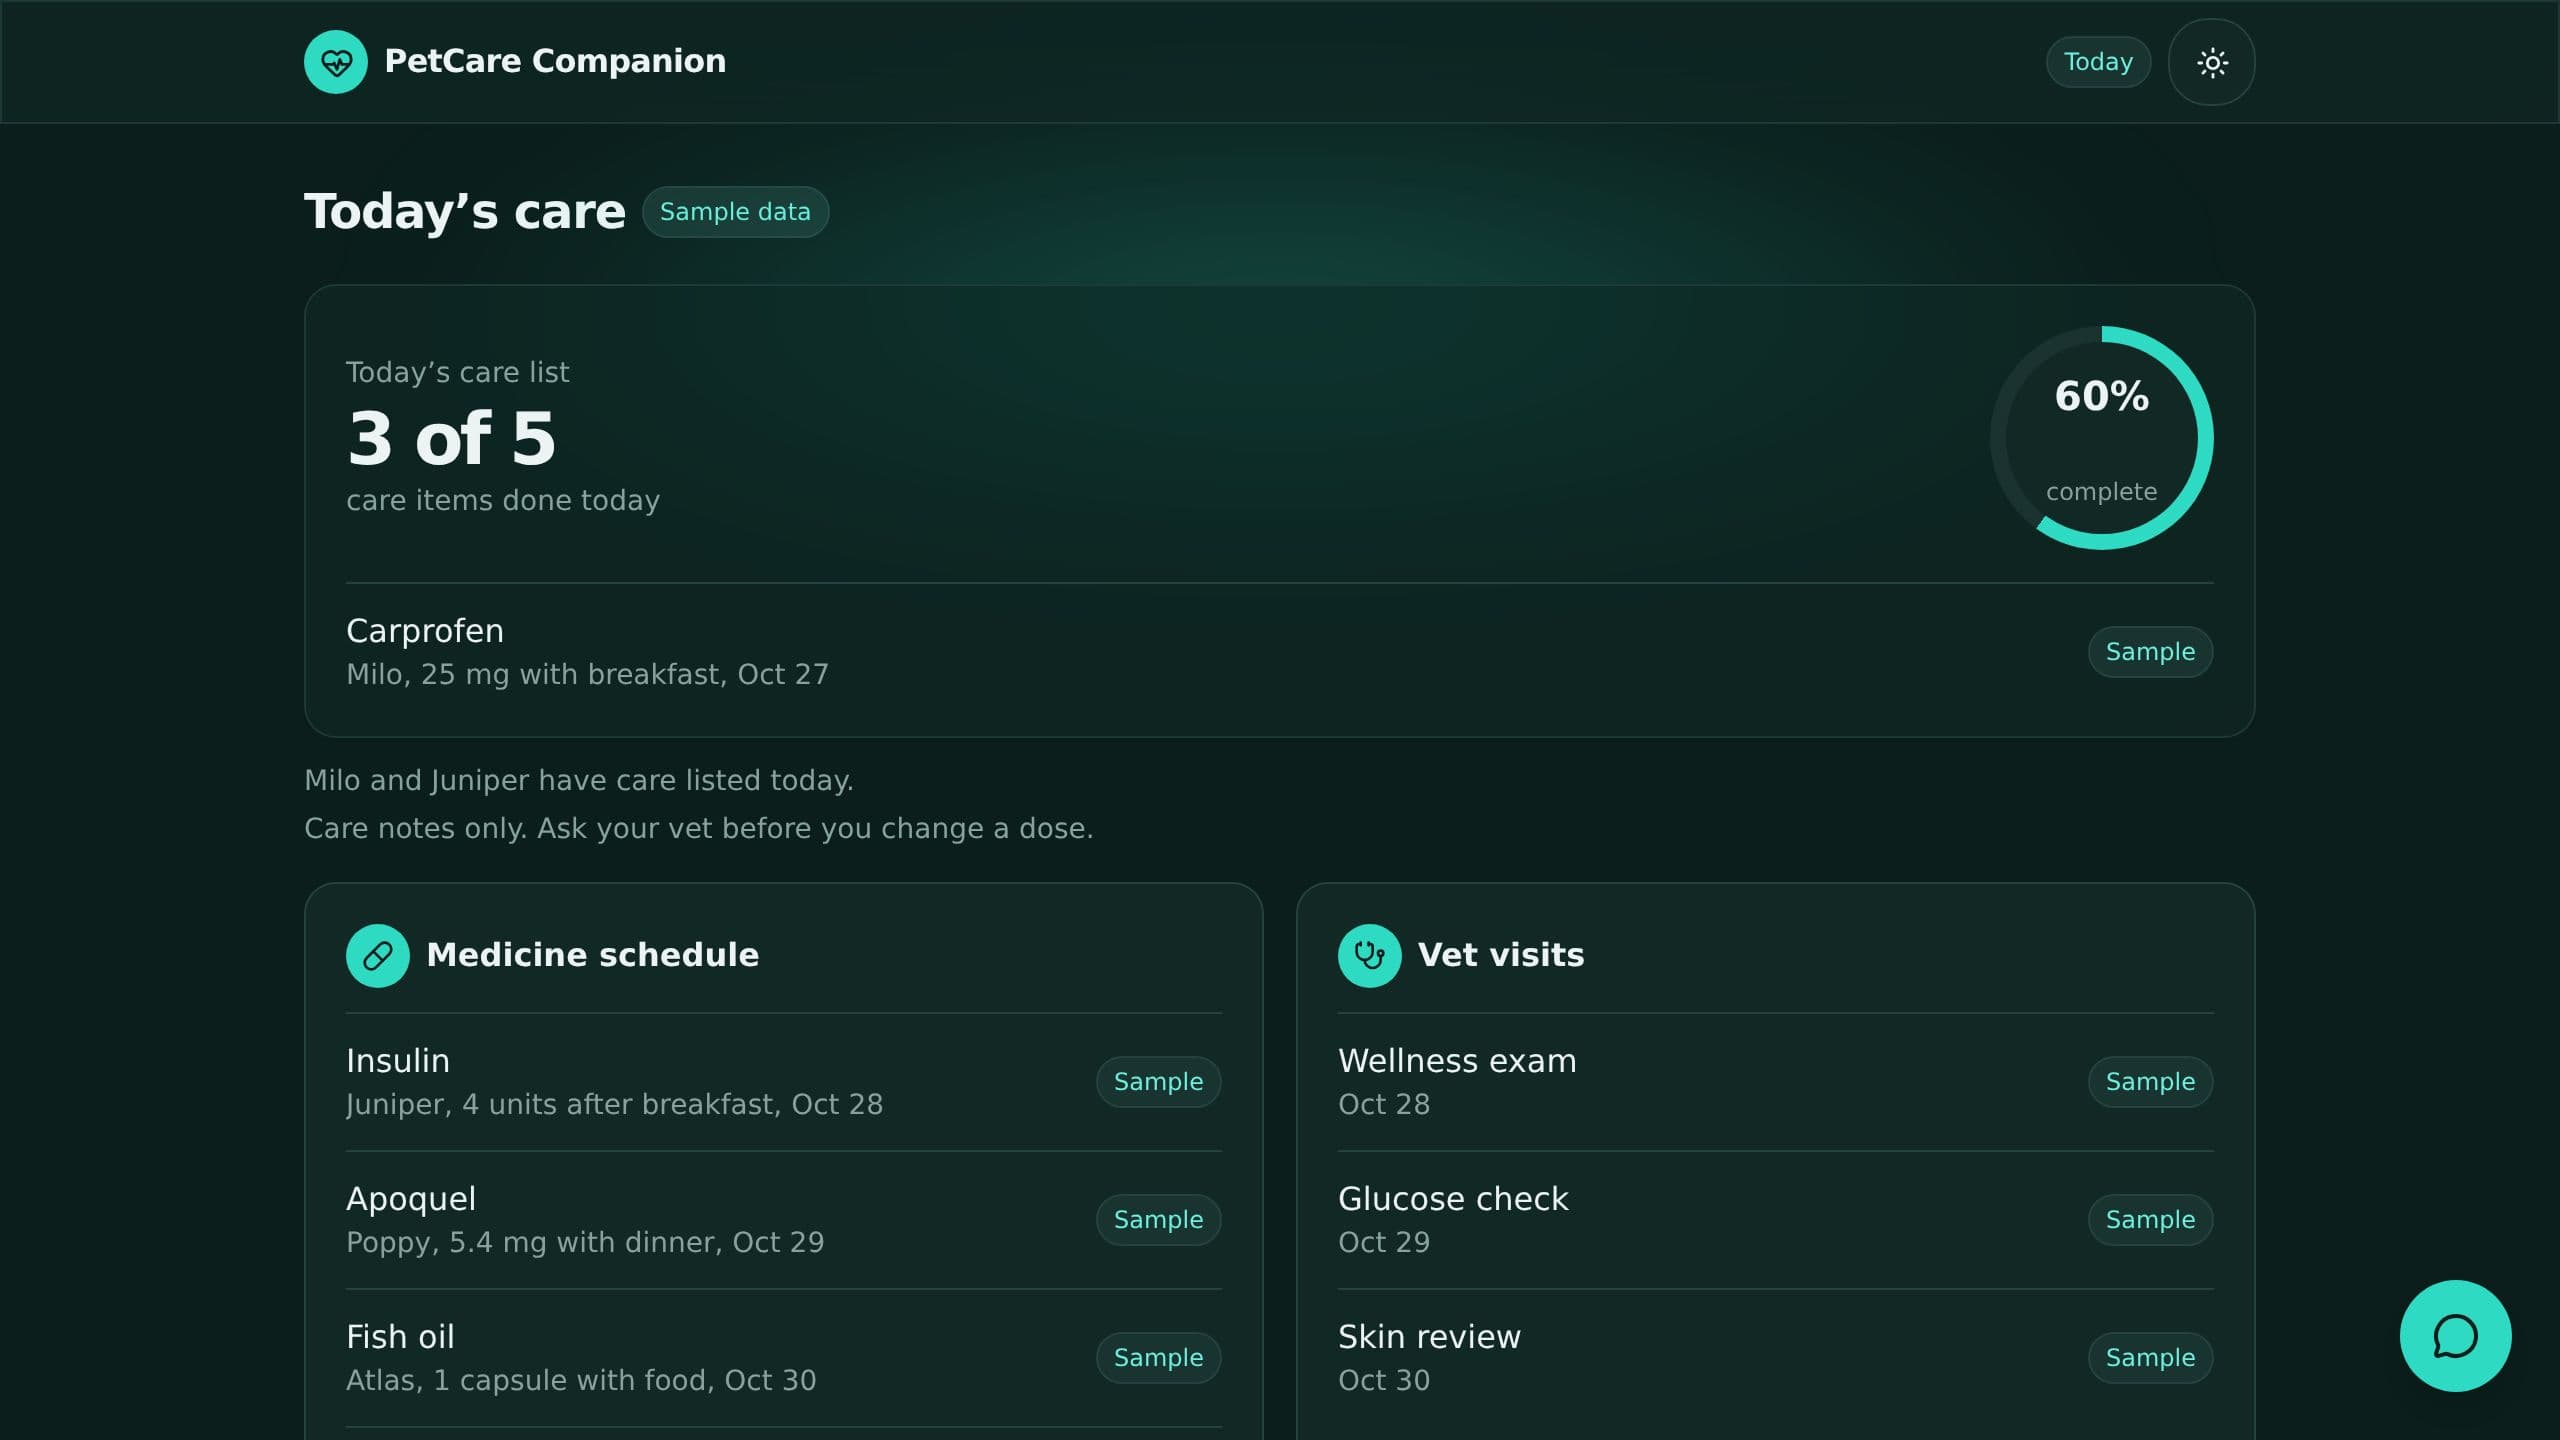Click the Sample badge for Apoquel
This screenshot has width=2560, height=1440.
coord(1158,1220)
